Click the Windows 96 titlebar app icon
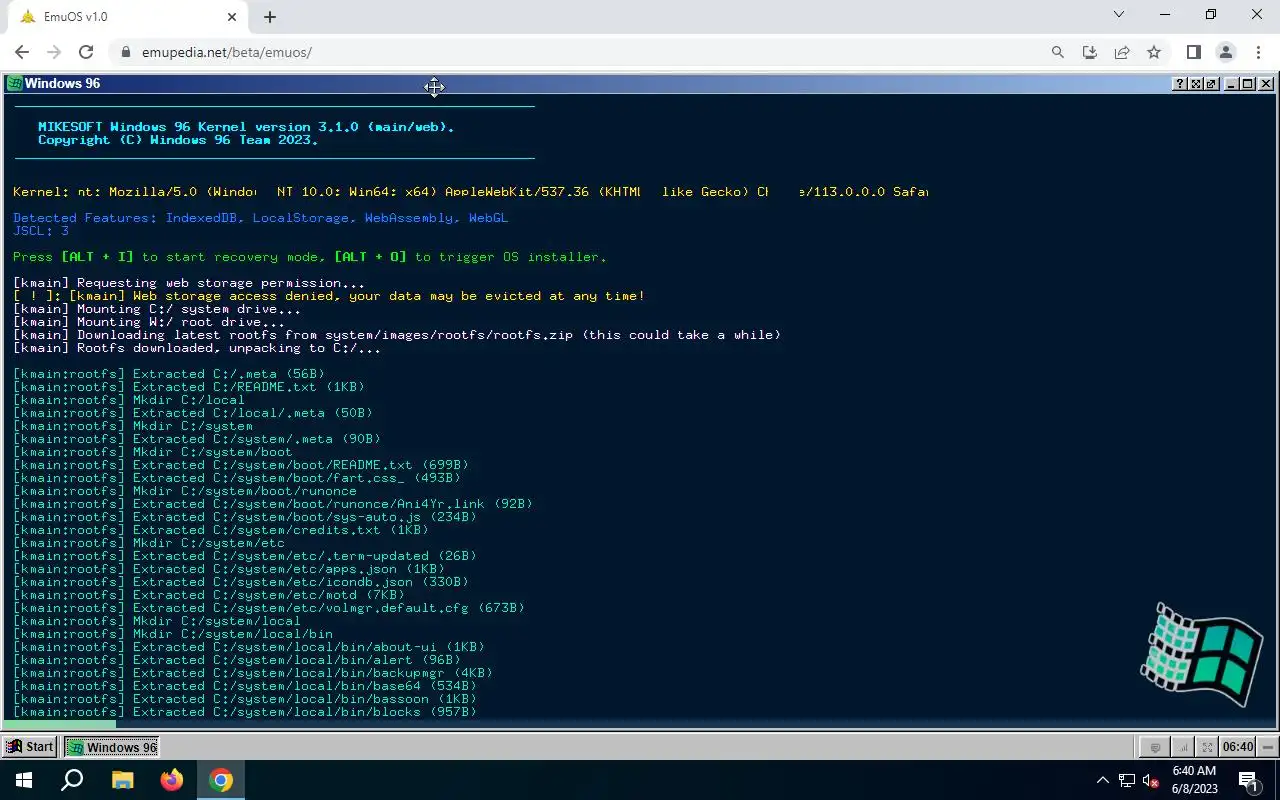1280x800 pixels. 14,84
